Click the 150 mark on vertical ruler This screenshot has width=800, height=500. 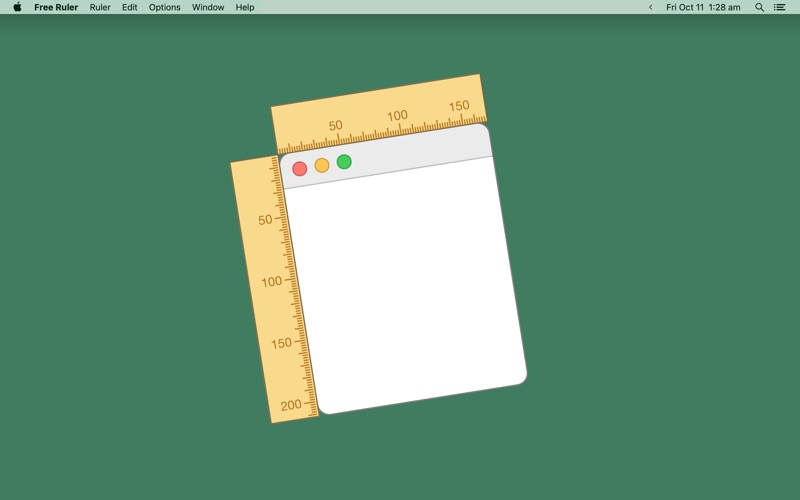(281, 343)
